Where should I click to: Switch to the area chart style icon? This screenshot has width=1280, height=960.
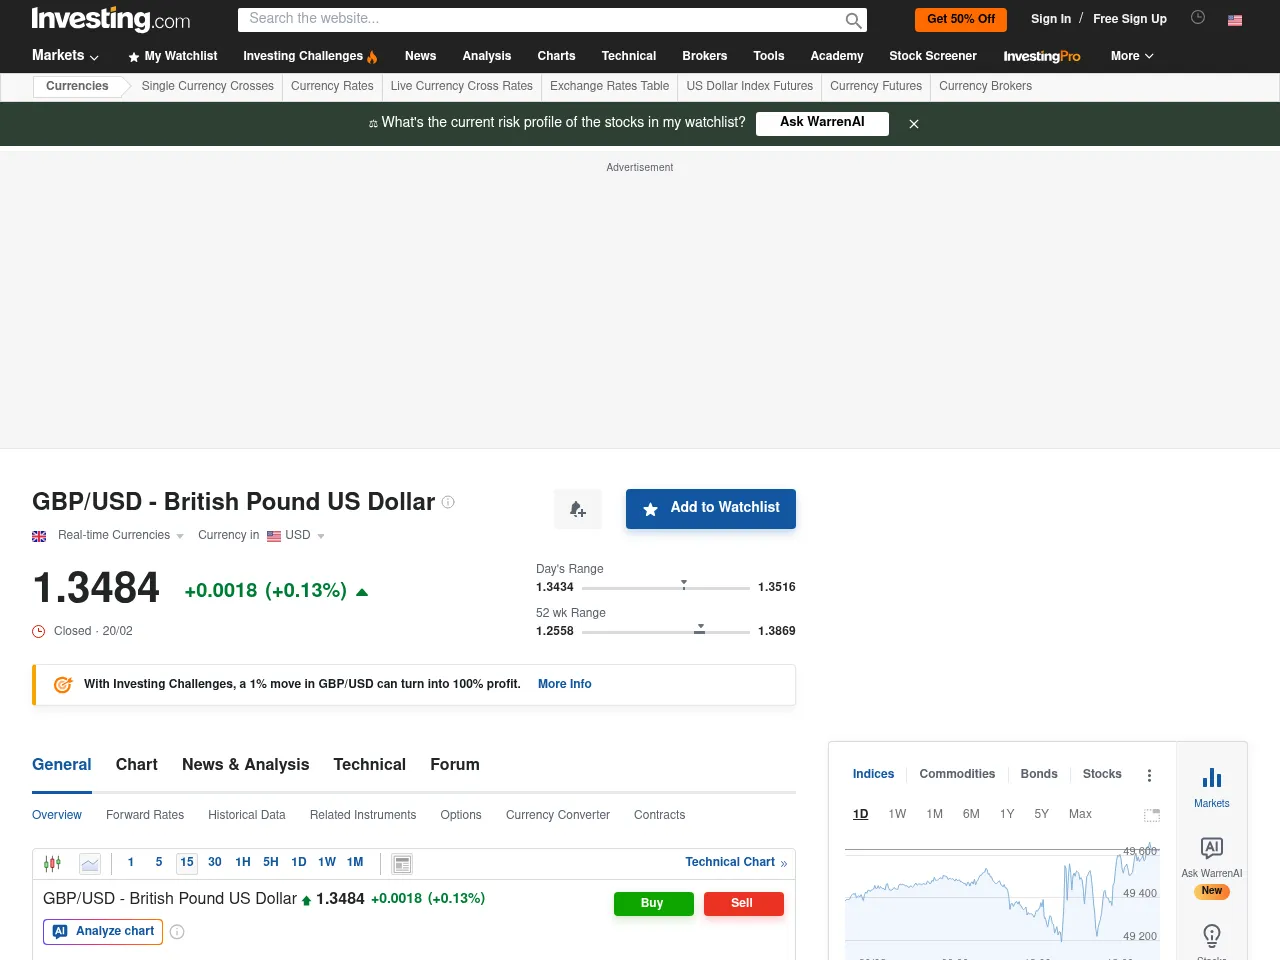(x=89, y=863)
